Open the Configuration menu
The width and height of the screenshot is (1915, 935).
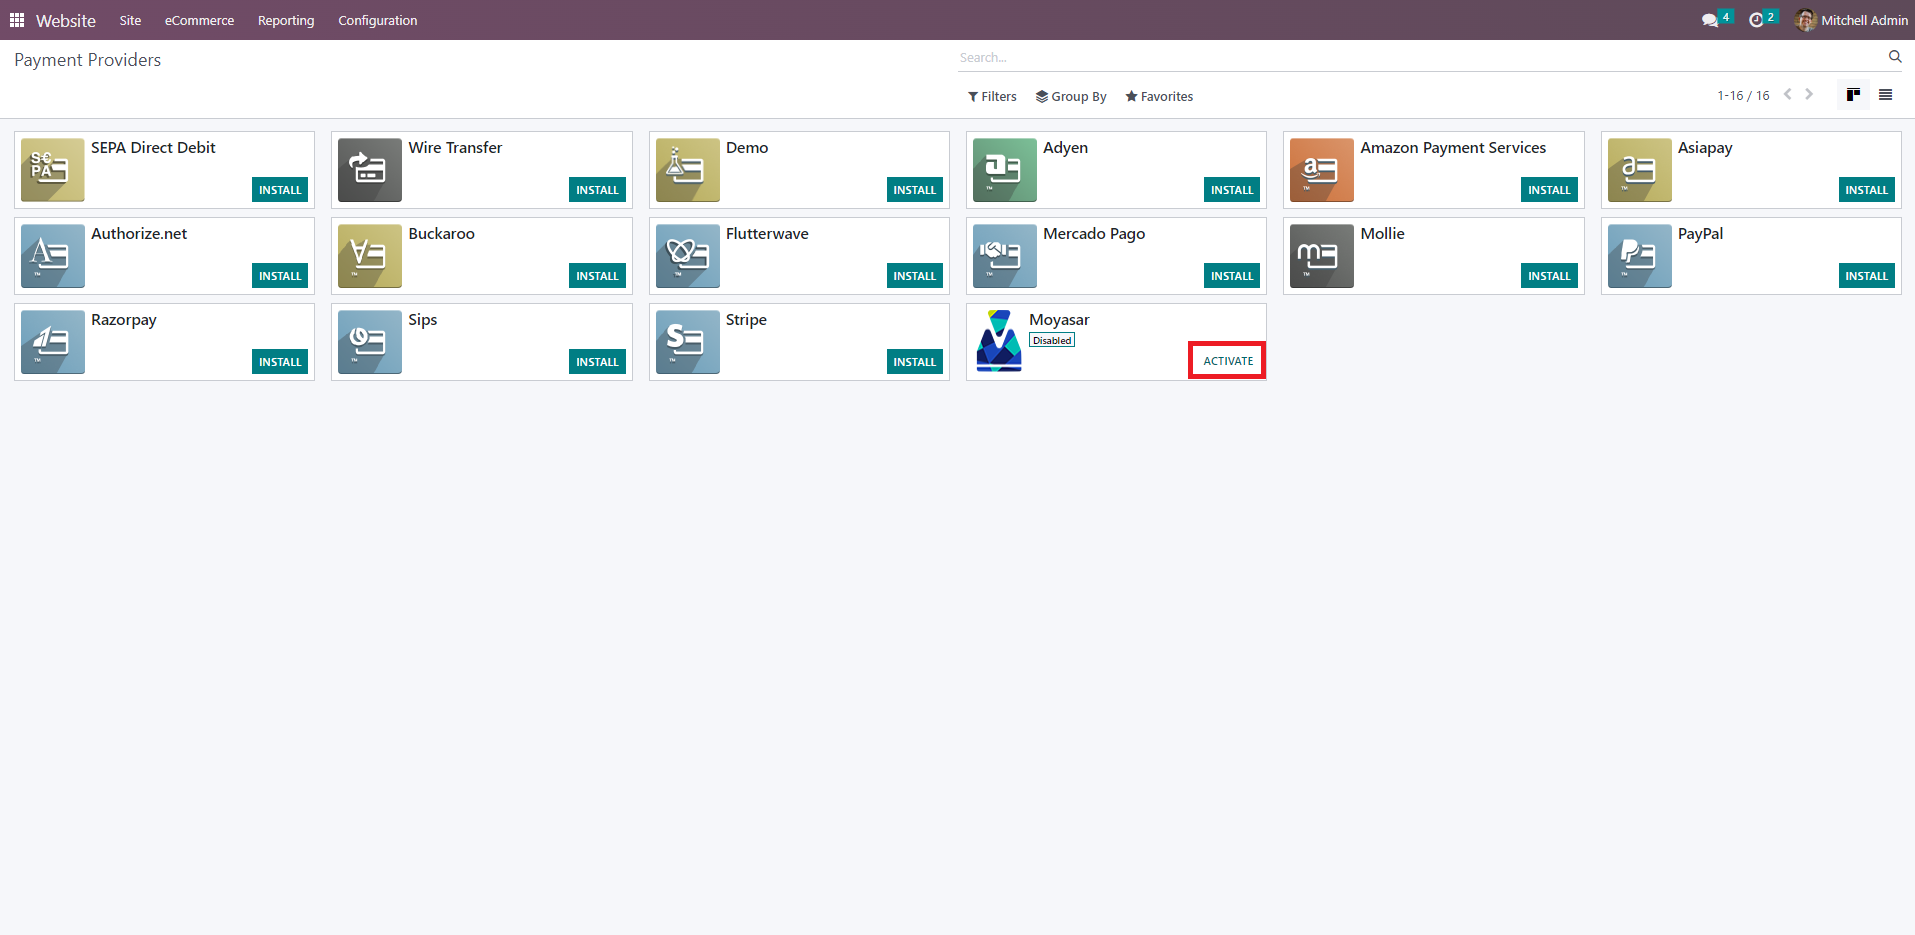tap(377, 20)
